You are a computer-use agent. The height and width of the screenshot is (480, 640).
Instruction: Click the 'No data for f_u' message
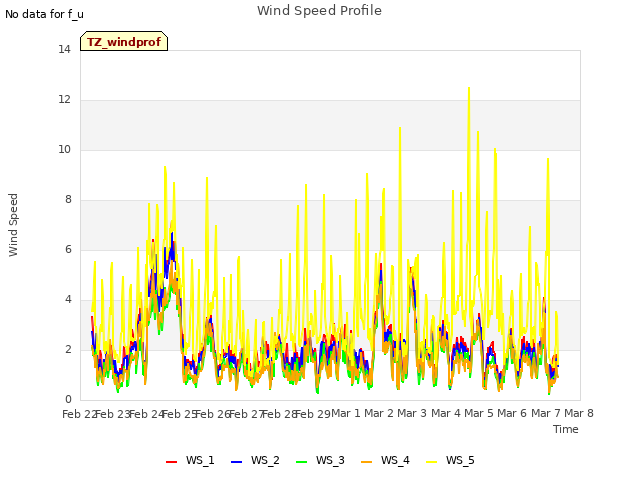click(x=44, y=14)
